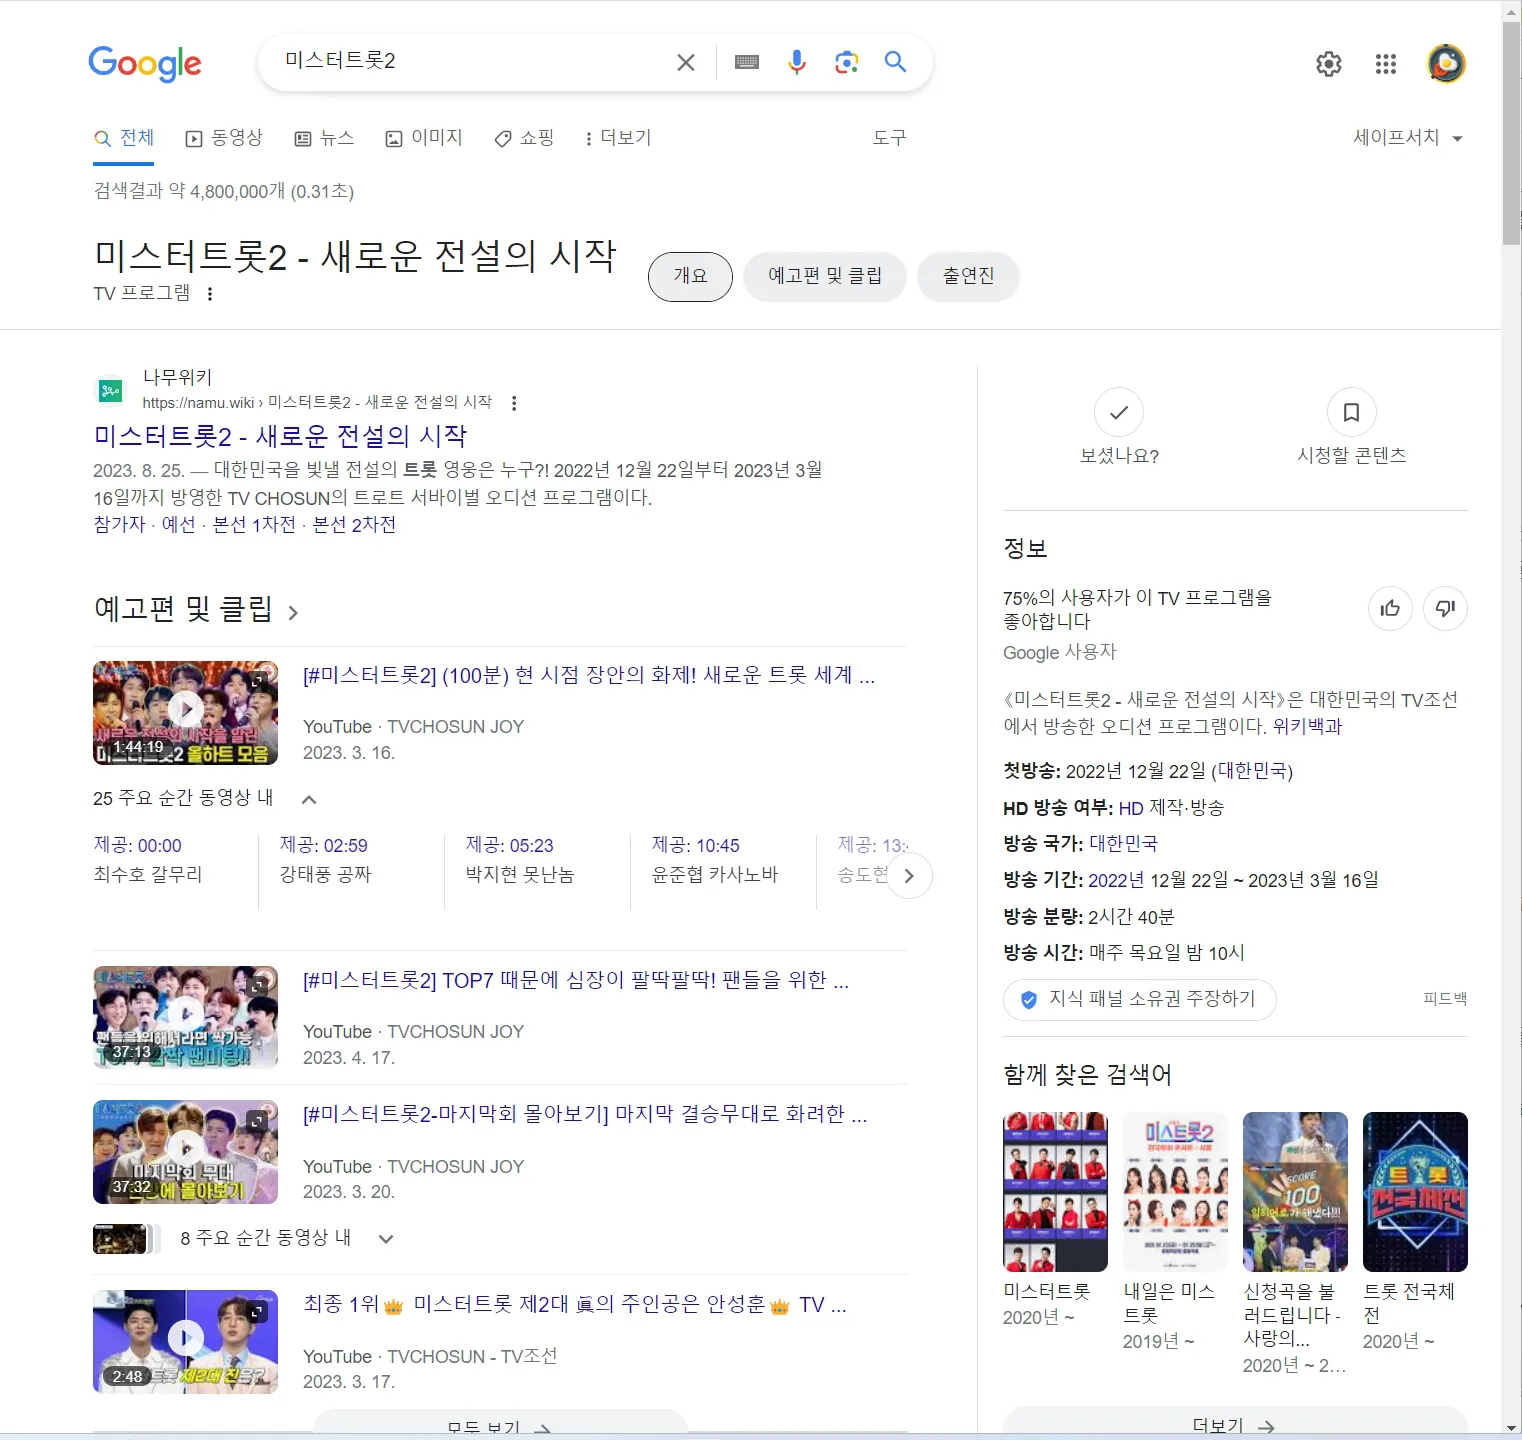
Task: Open the three-dot menu next to namu.wiki result
Action: click(x=514, y=403)
